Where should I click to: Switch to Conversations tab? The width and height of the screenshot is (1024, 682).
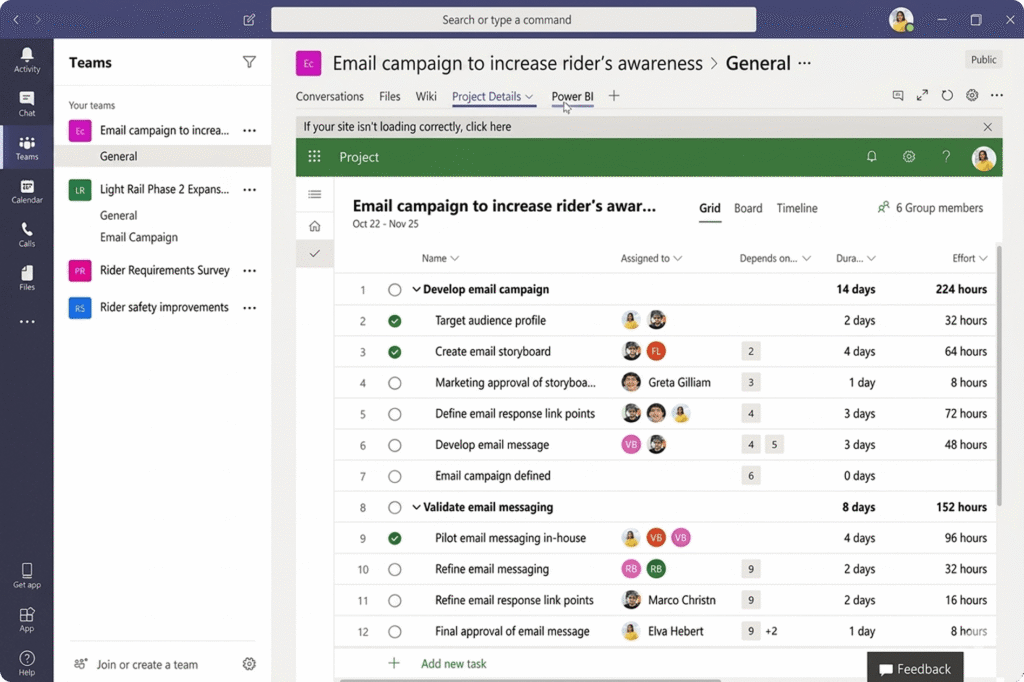coord(330,96)
